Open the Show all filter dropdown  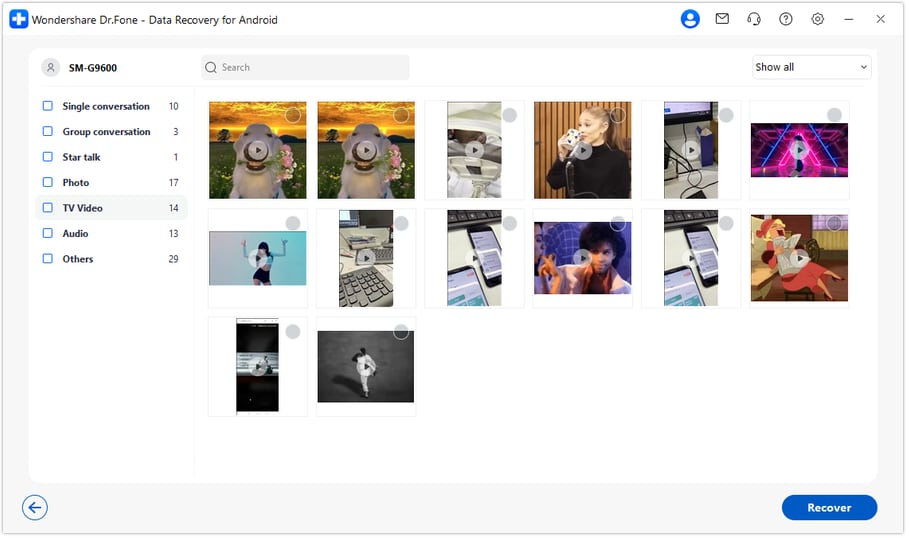pyautogui.click(x=812, y=67)
